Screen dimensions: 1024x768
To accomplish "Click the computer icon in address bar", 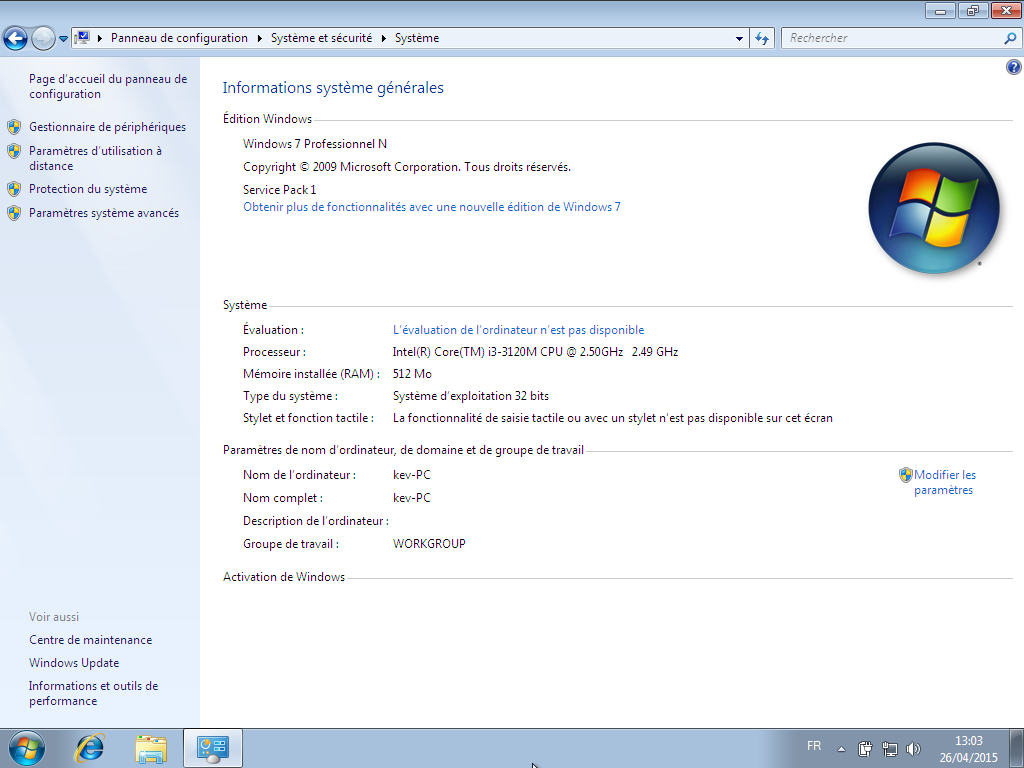I will (x=82, y=38).
